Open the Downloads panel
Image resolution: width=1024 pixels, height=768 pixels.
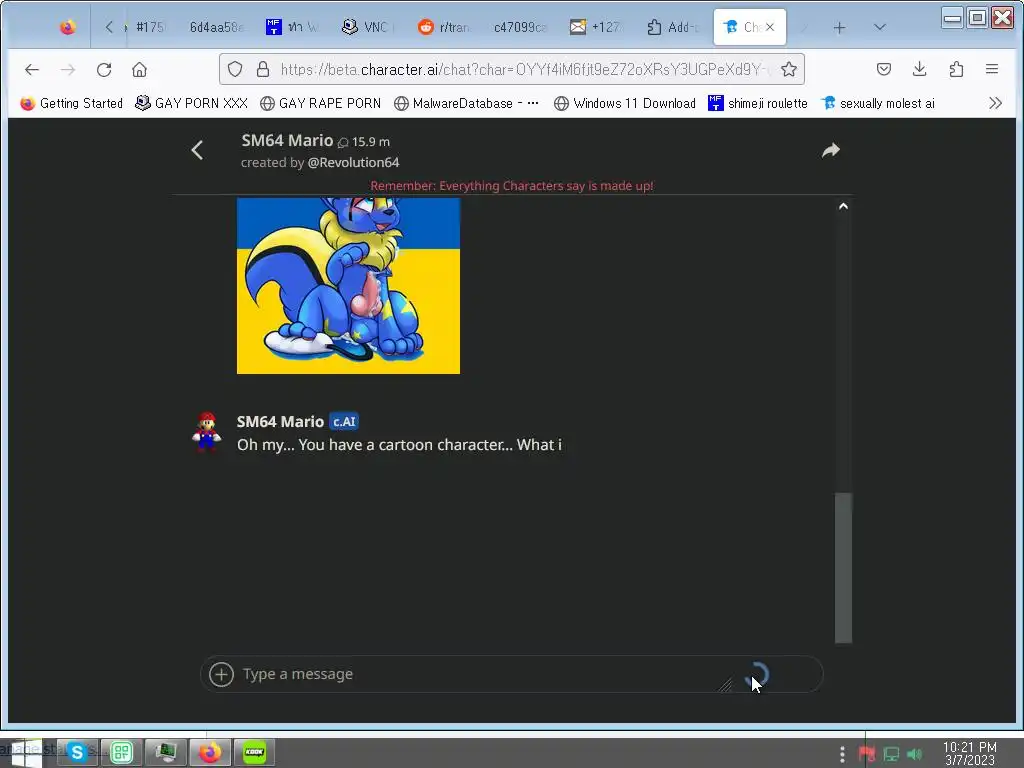pos(920,69)
